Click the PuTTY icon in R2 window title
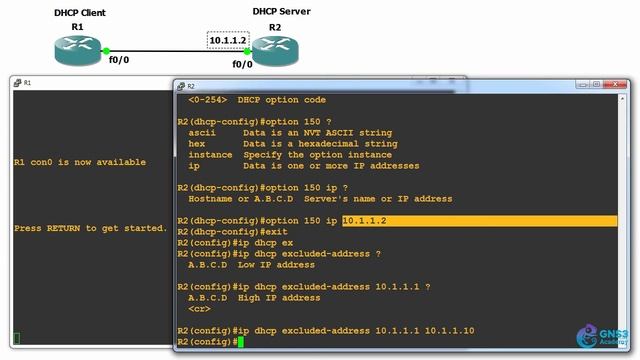The height and width of the screenshot is (360, 640). (x=181, y=86)
